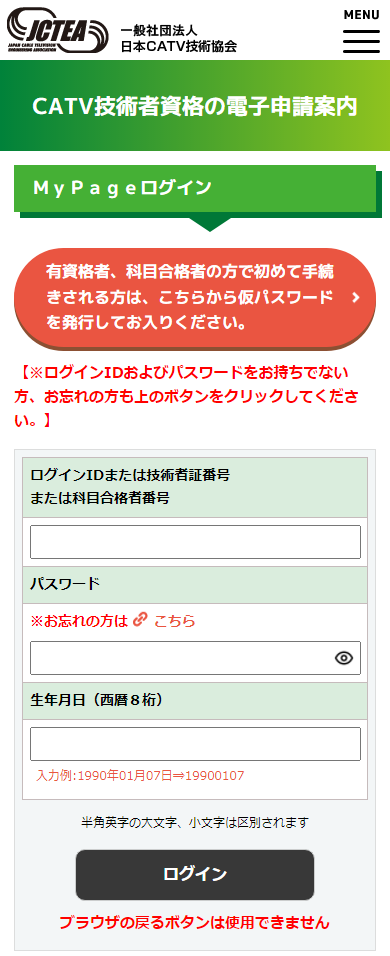Click the arrow chevron on the red button
This screenshot has height=956, width=390.
pos(356,298)
